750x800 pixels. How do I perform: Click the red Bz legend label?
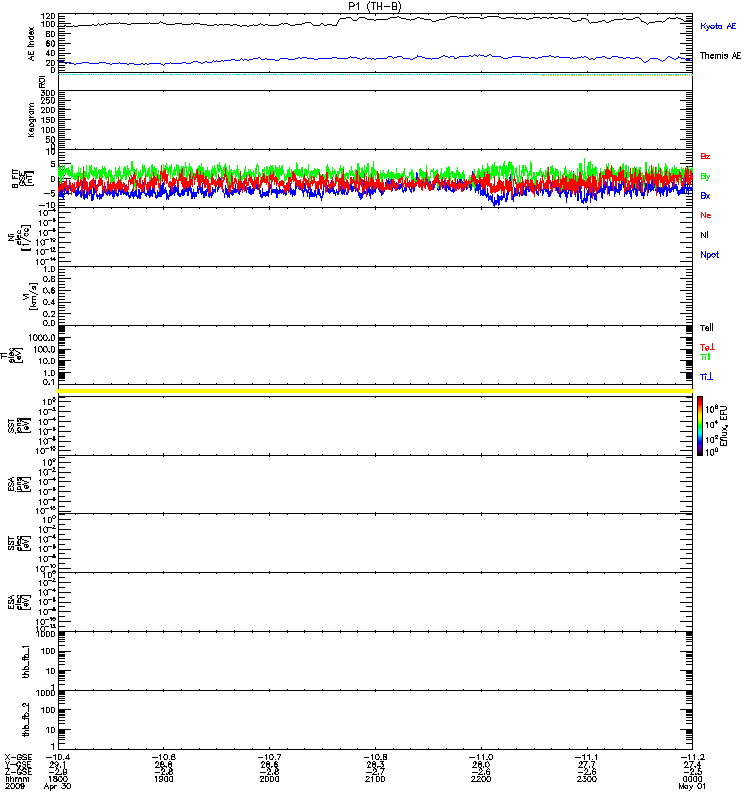pos(705,156)
